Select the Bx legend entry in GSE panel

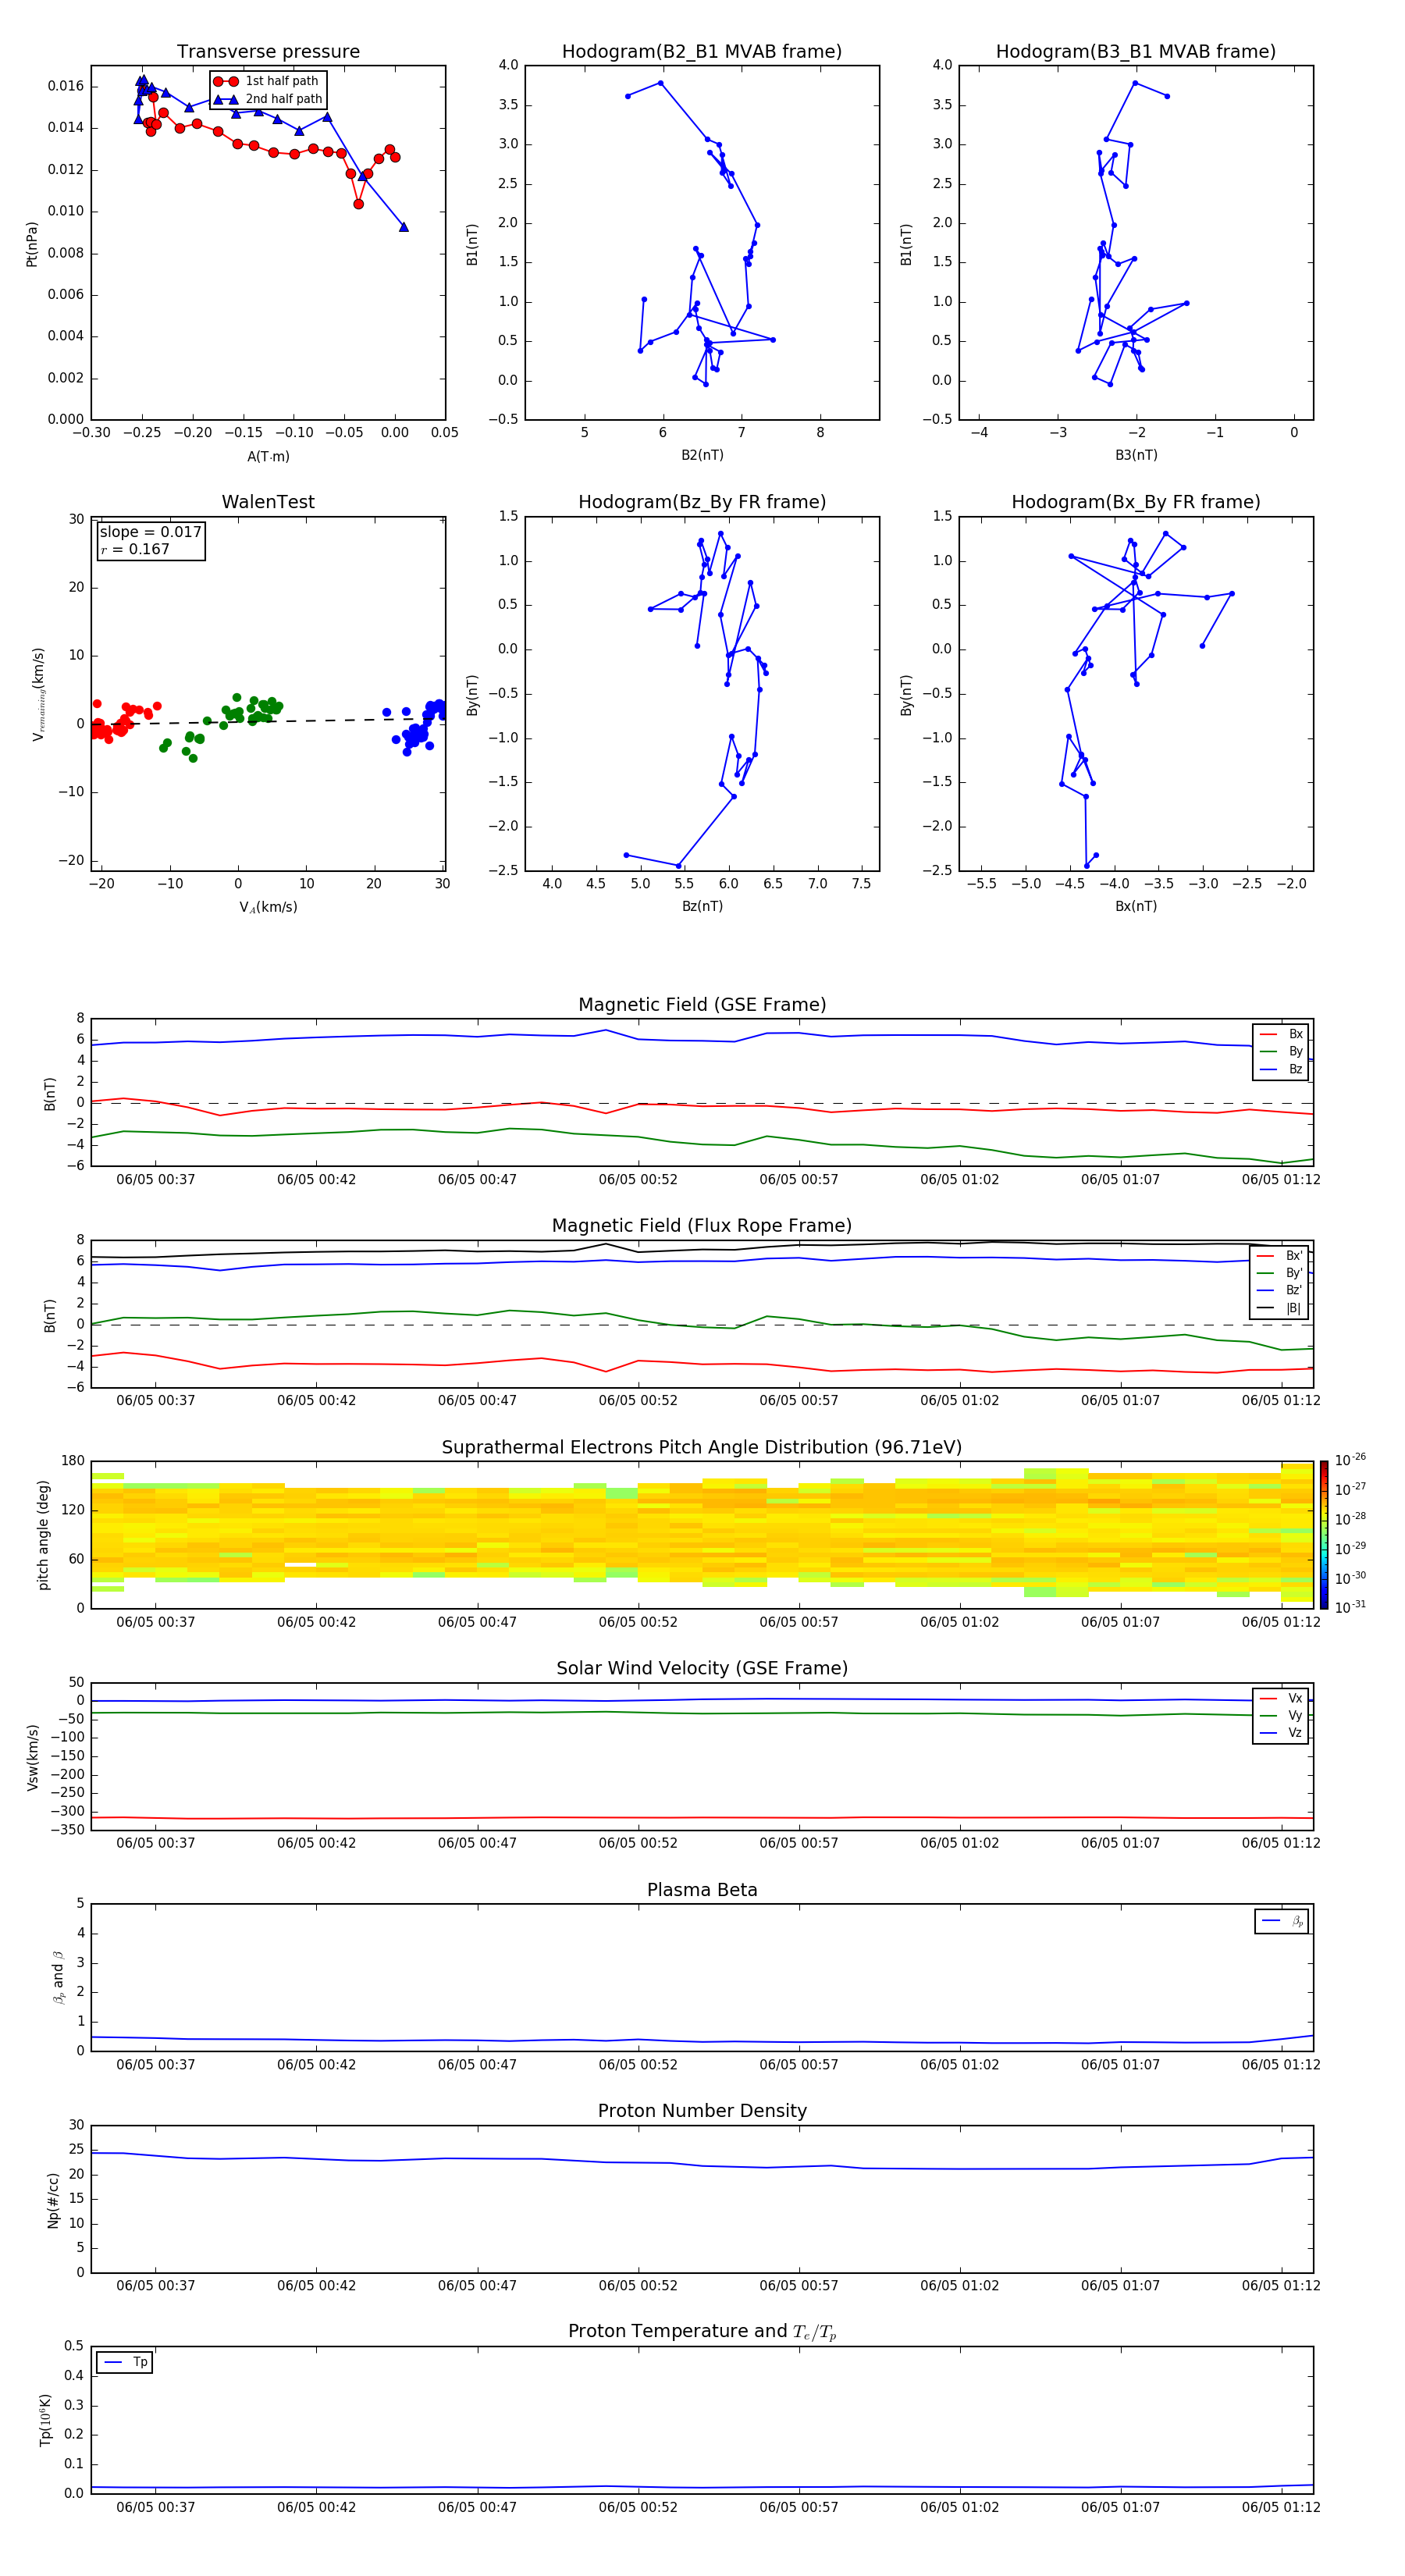click(x=1281, y=1034)
